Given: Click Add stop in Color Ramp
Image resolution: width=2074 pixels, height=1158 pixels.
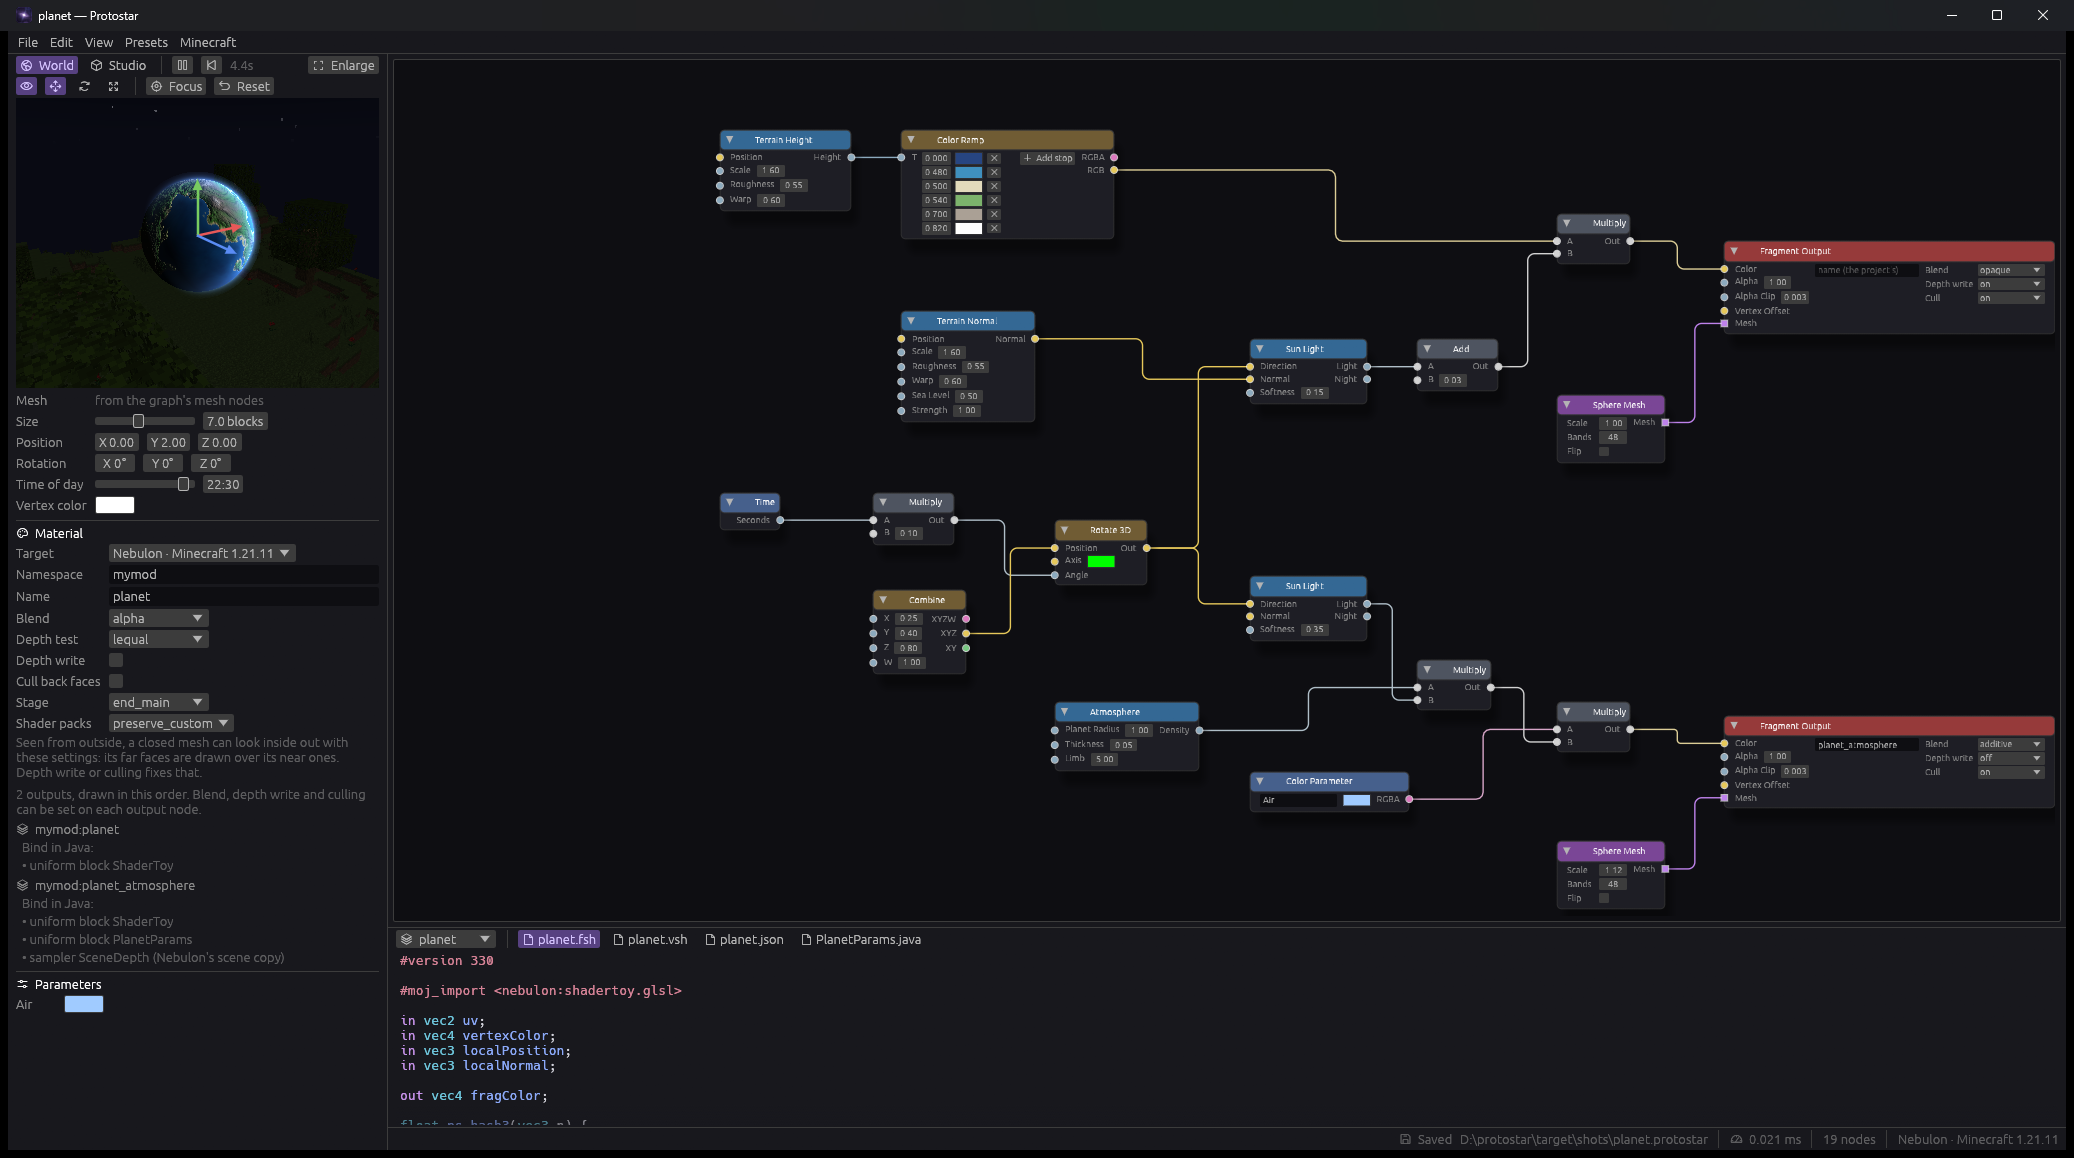Looking at the screenshot, I should (1048, 158).
